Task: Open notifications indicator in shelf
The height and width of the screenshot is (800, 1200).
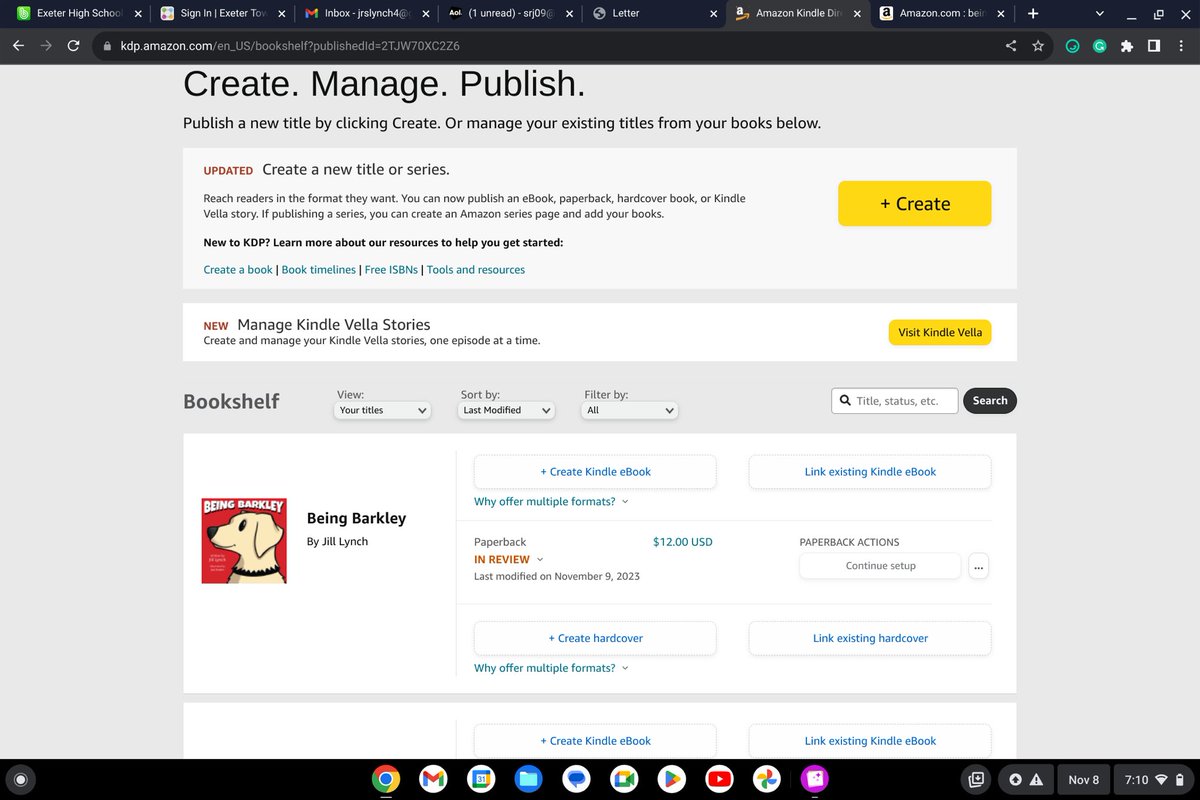Action: coord(1026,779)
